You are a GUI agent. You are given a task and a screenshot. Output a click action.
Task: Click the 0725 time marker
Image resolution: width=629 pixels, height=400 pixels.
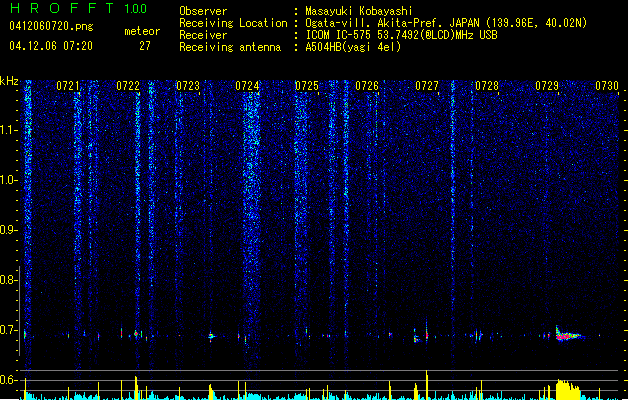(307, 86)
